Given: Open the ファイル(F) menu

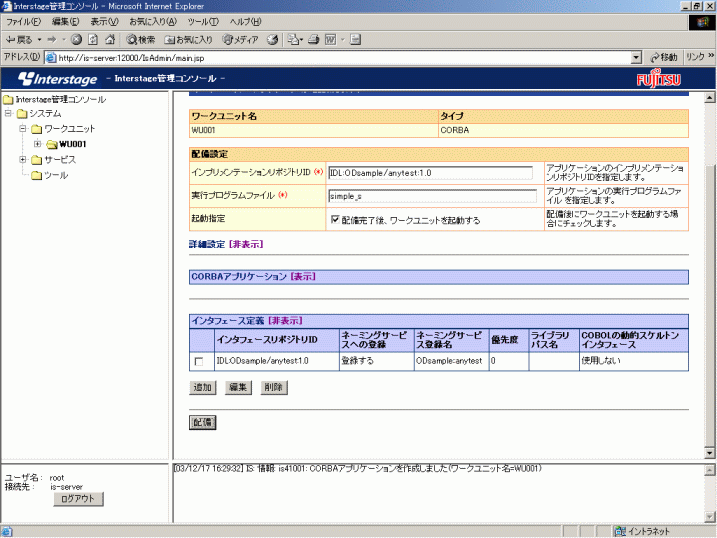Looking at the screenshot, I should (x=23, y=21).
